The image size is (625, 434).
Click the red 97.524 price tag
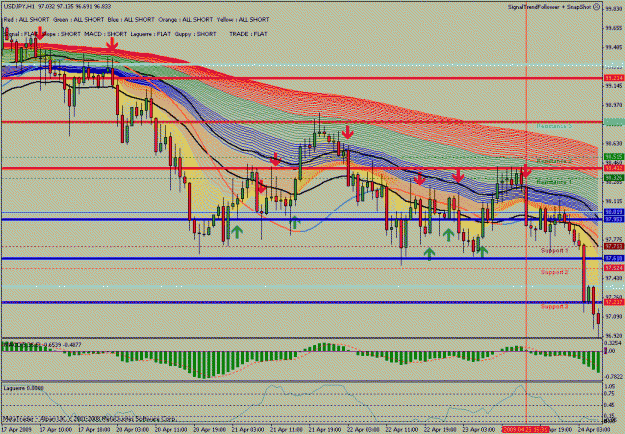614,268
